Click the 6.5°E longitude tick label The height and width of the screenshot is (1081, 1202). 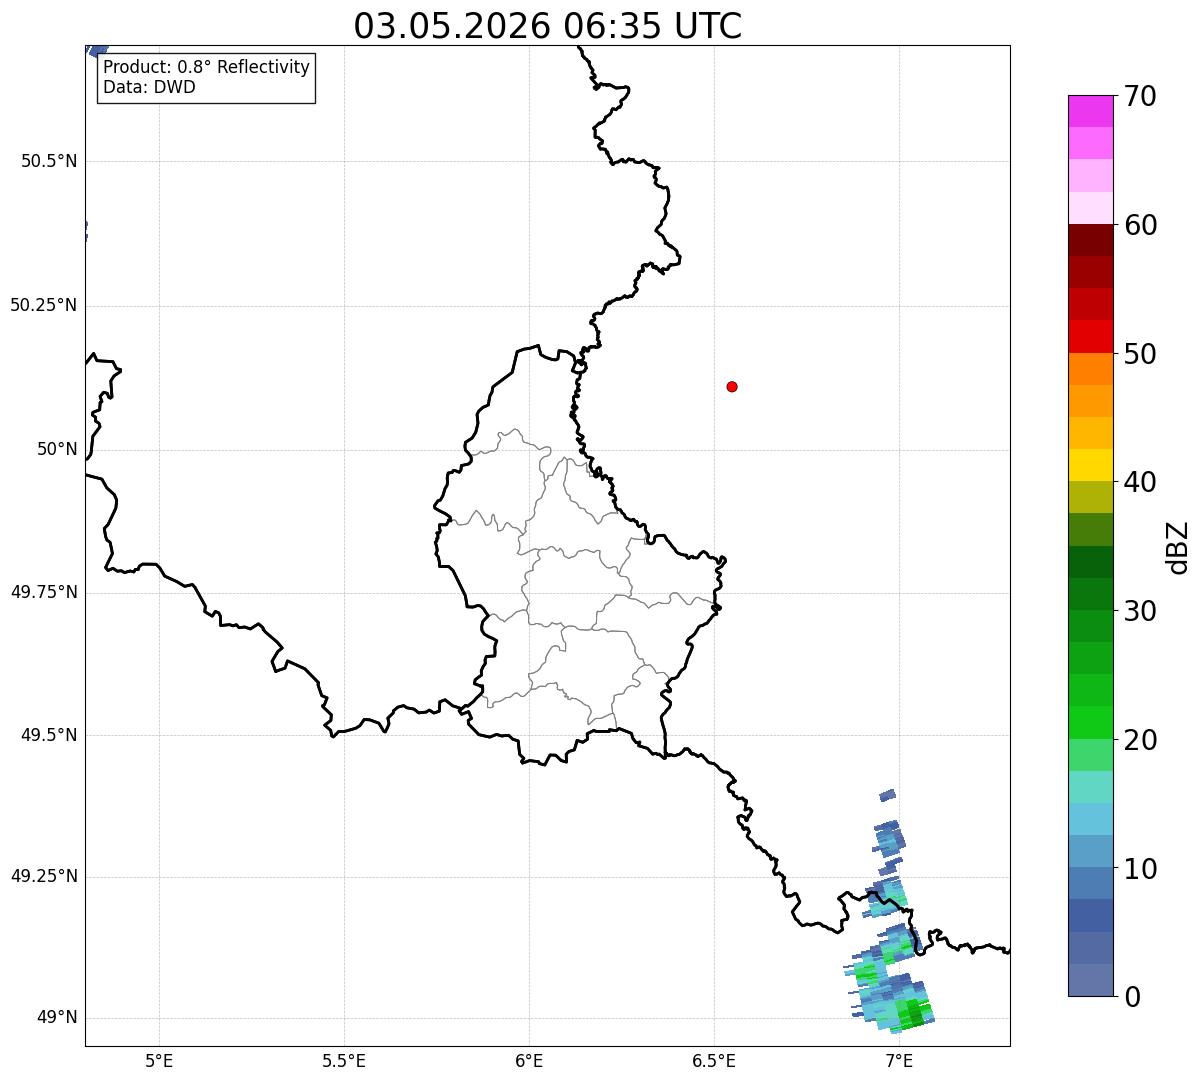point(714,1060)
